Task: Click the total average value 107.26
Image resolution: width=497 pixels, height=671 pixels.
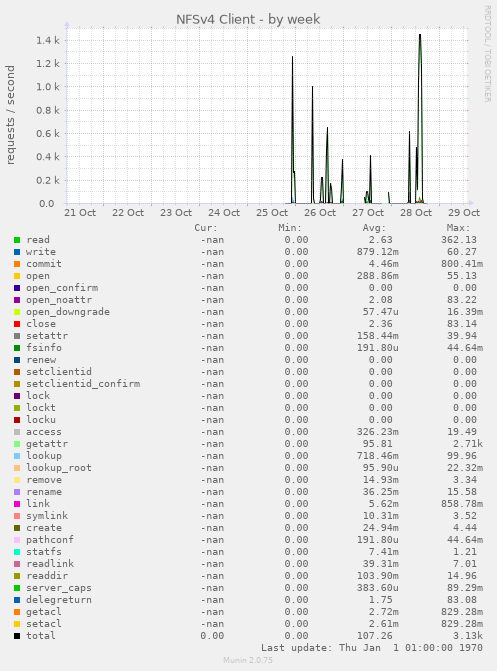Action: (x=375, y=635)
